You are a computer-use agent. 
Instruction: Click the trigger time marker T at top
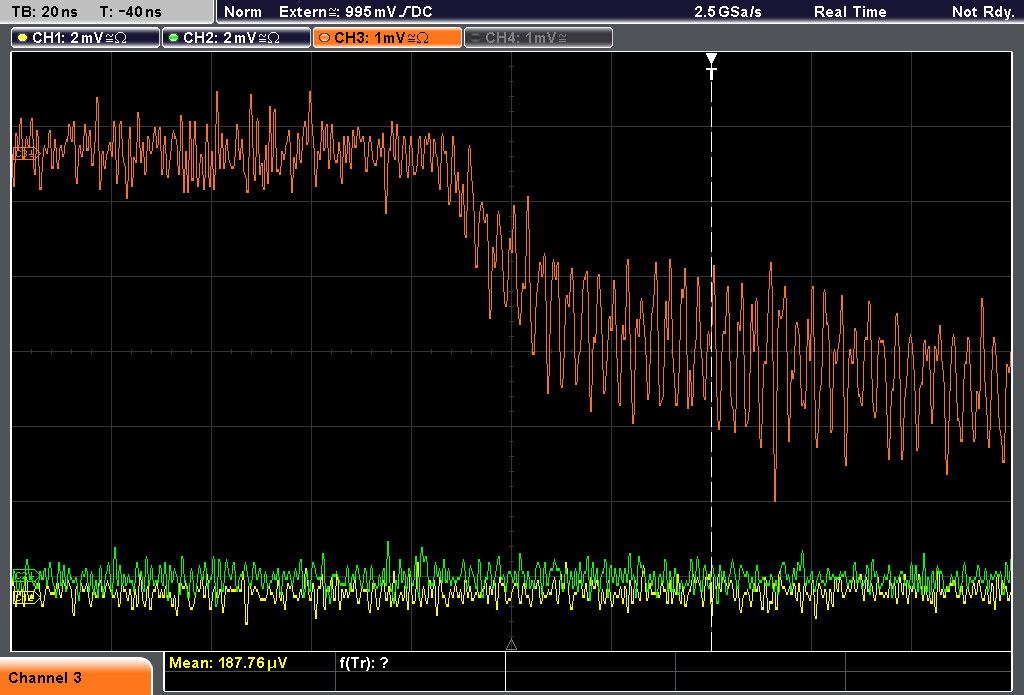click(711, 66)
